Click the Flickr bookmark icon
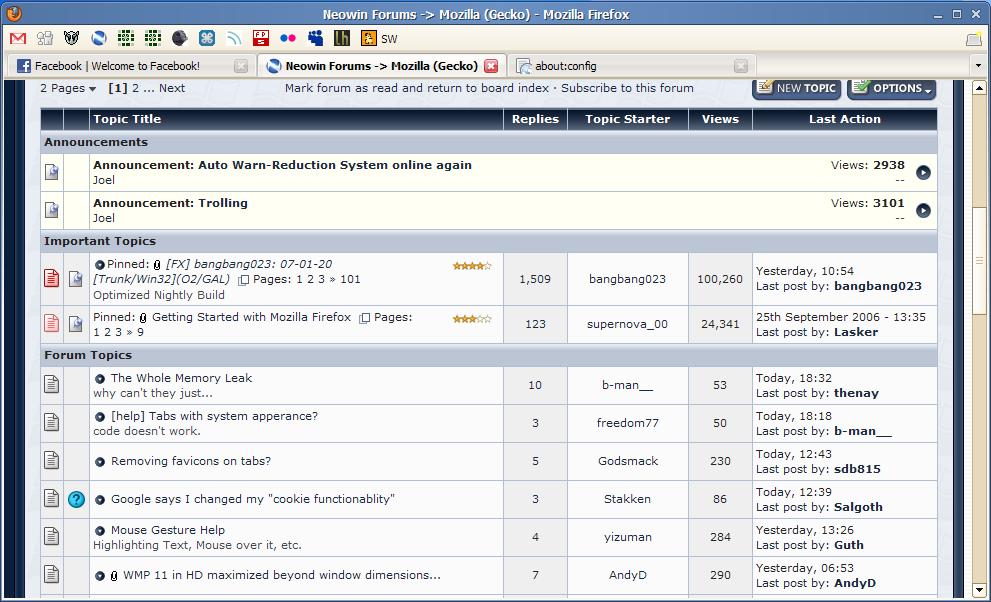 coord(288,38)
